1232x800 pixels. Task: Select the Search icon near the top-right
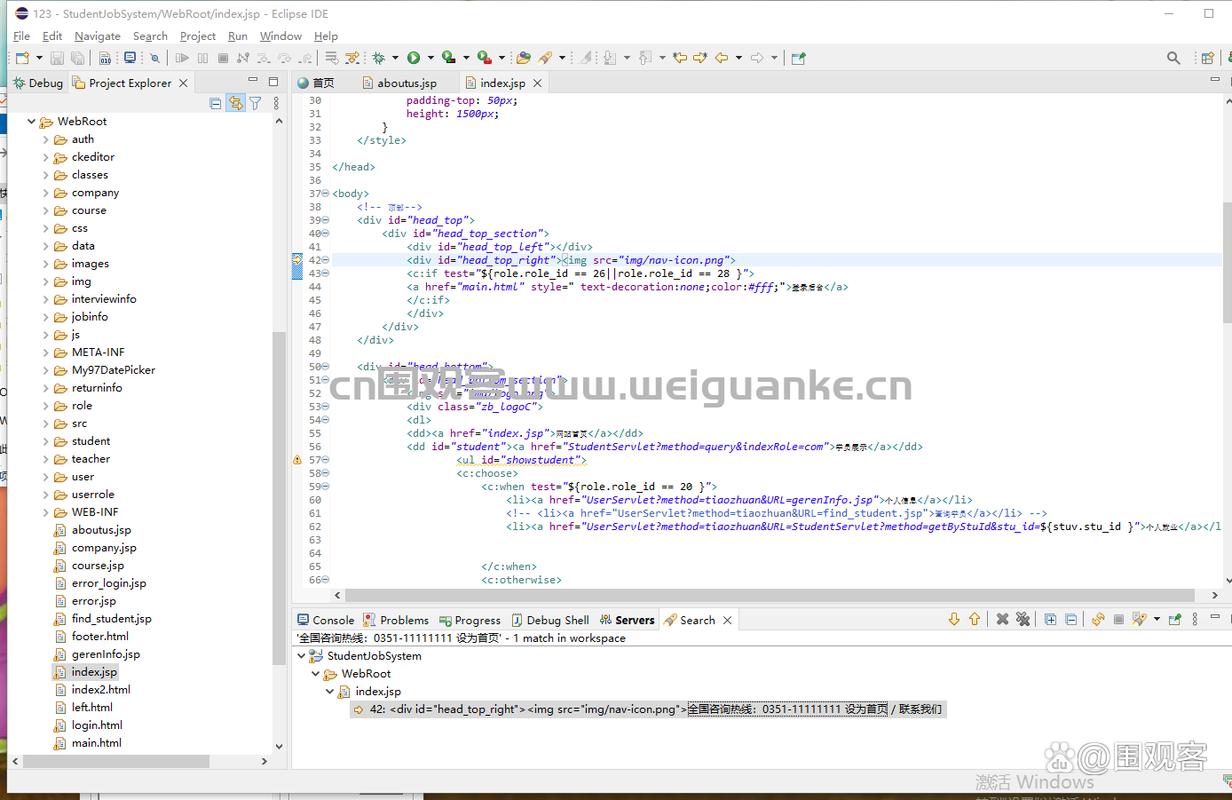pos(1174,58)
